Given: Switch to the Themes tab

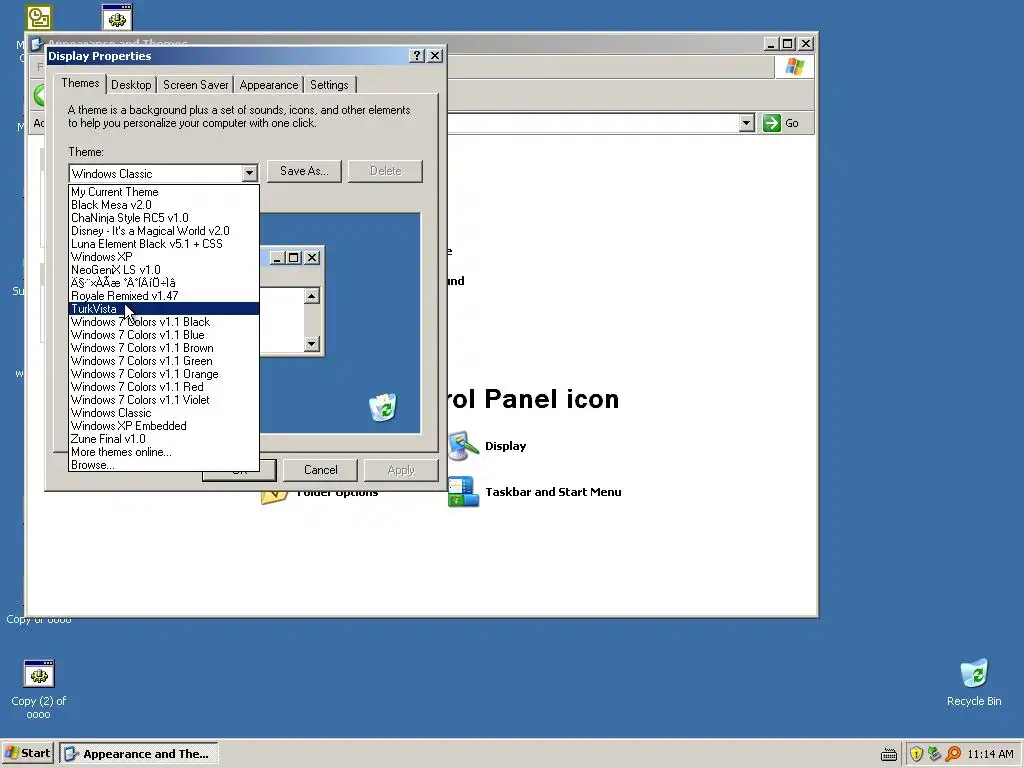Looking at the screenshot, I should [80, 84].
